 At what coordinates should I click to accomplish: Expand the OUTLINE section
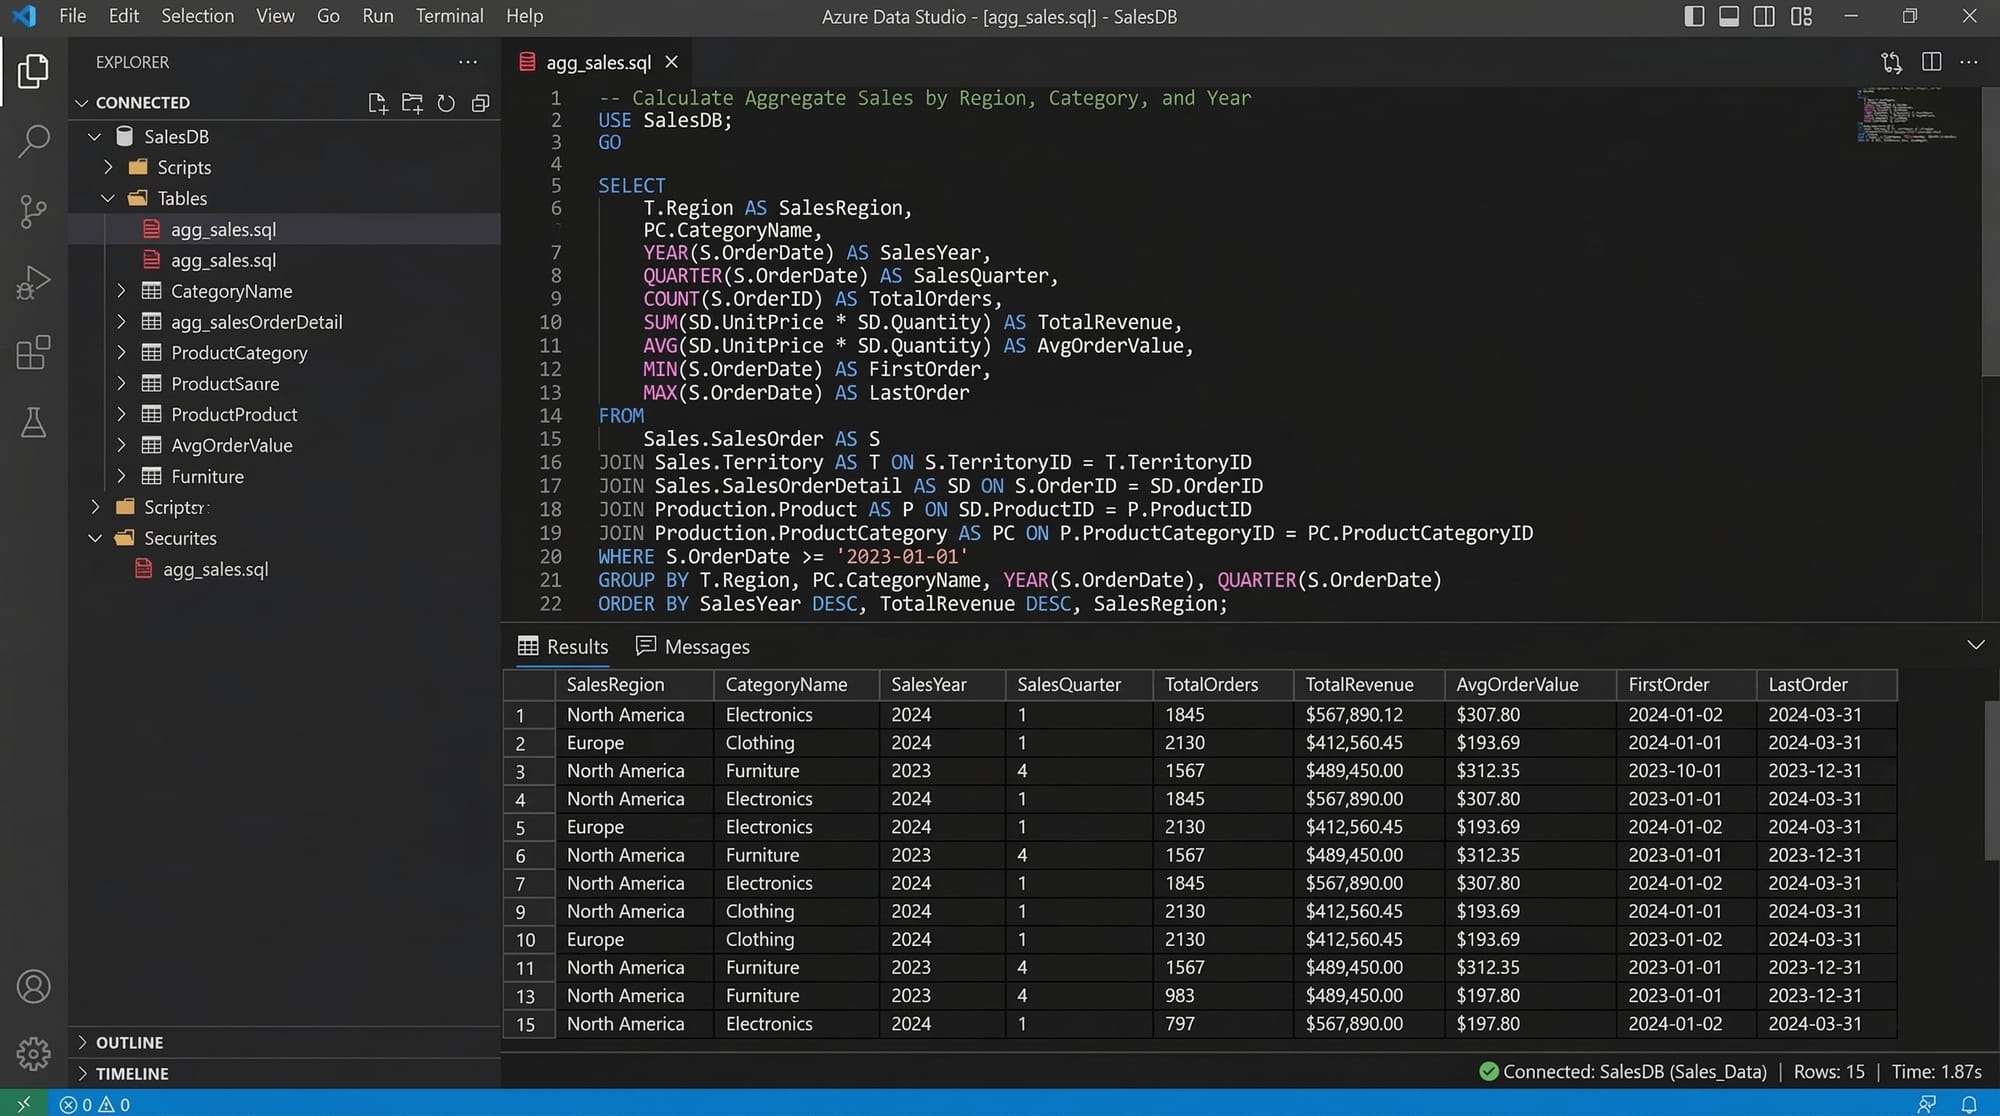[129, 1042]
